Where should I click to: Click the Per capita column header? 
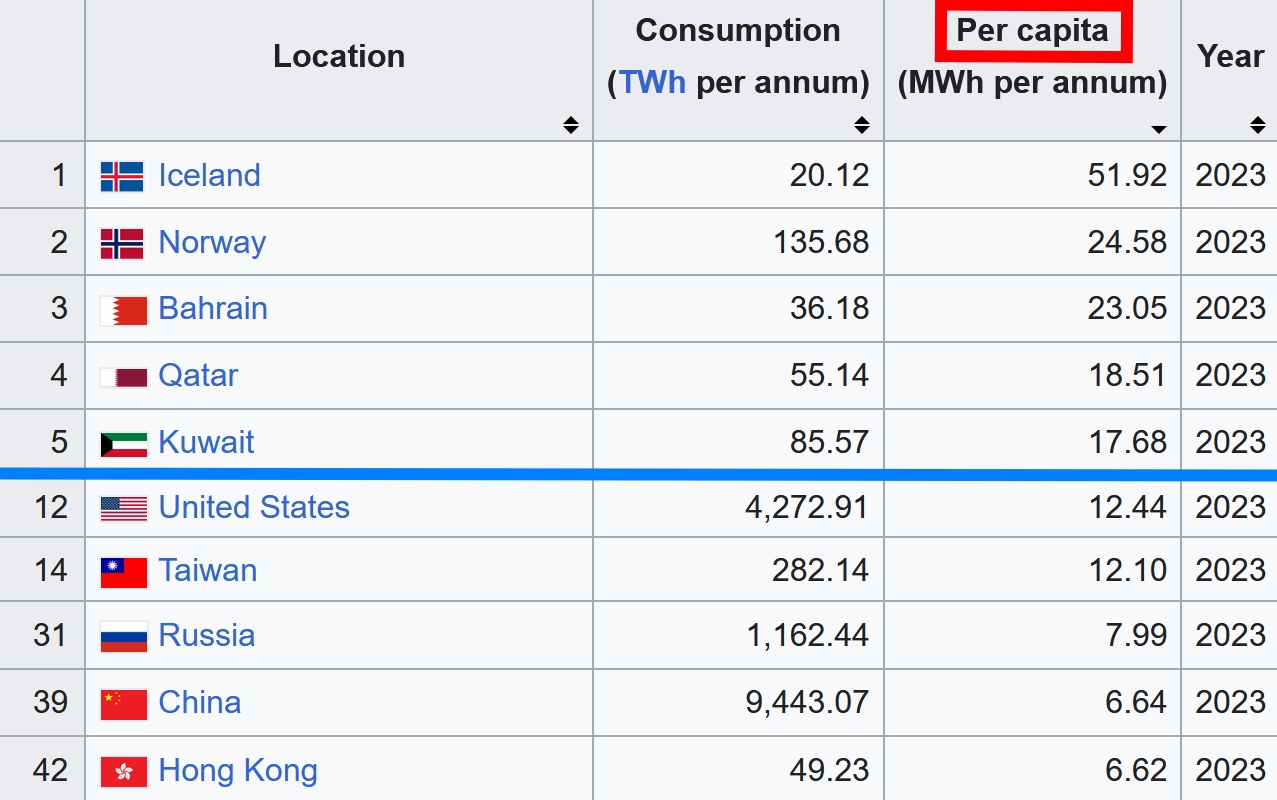[1032, 31]
